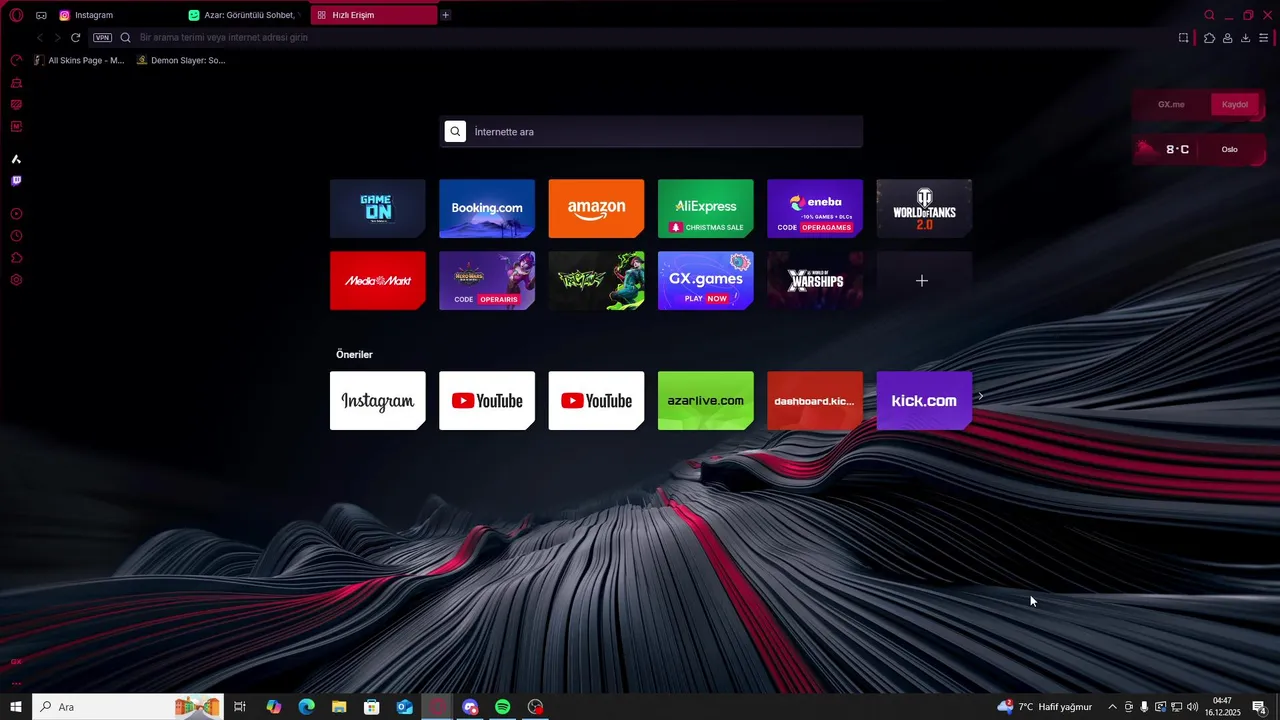Image resolution: width=1280 pixels, height=720 pixels.
Task: Reload the current page
Action: click(x=75, y=37)
